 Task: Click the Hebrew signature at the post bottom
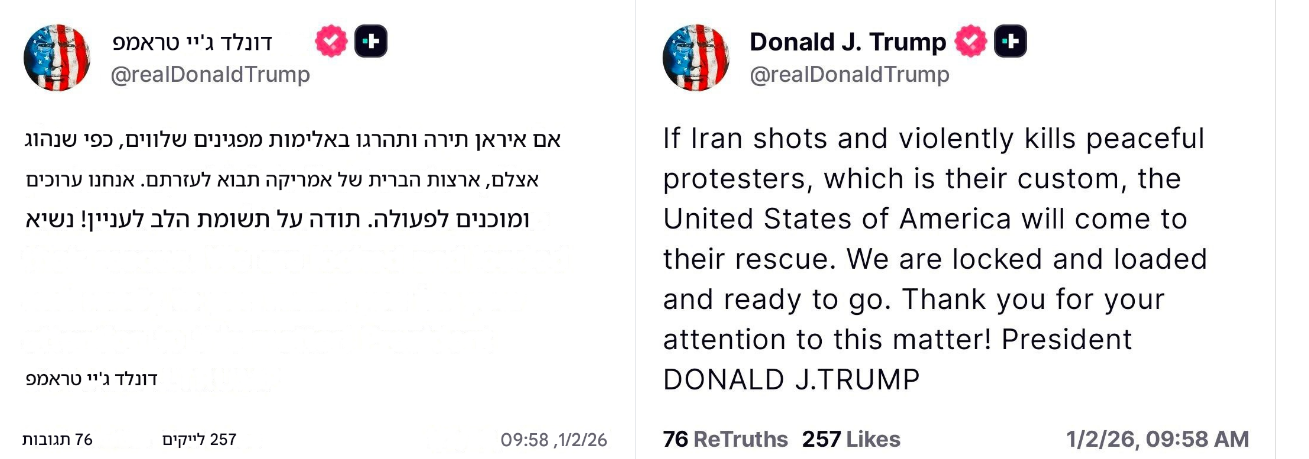point(92,380)
